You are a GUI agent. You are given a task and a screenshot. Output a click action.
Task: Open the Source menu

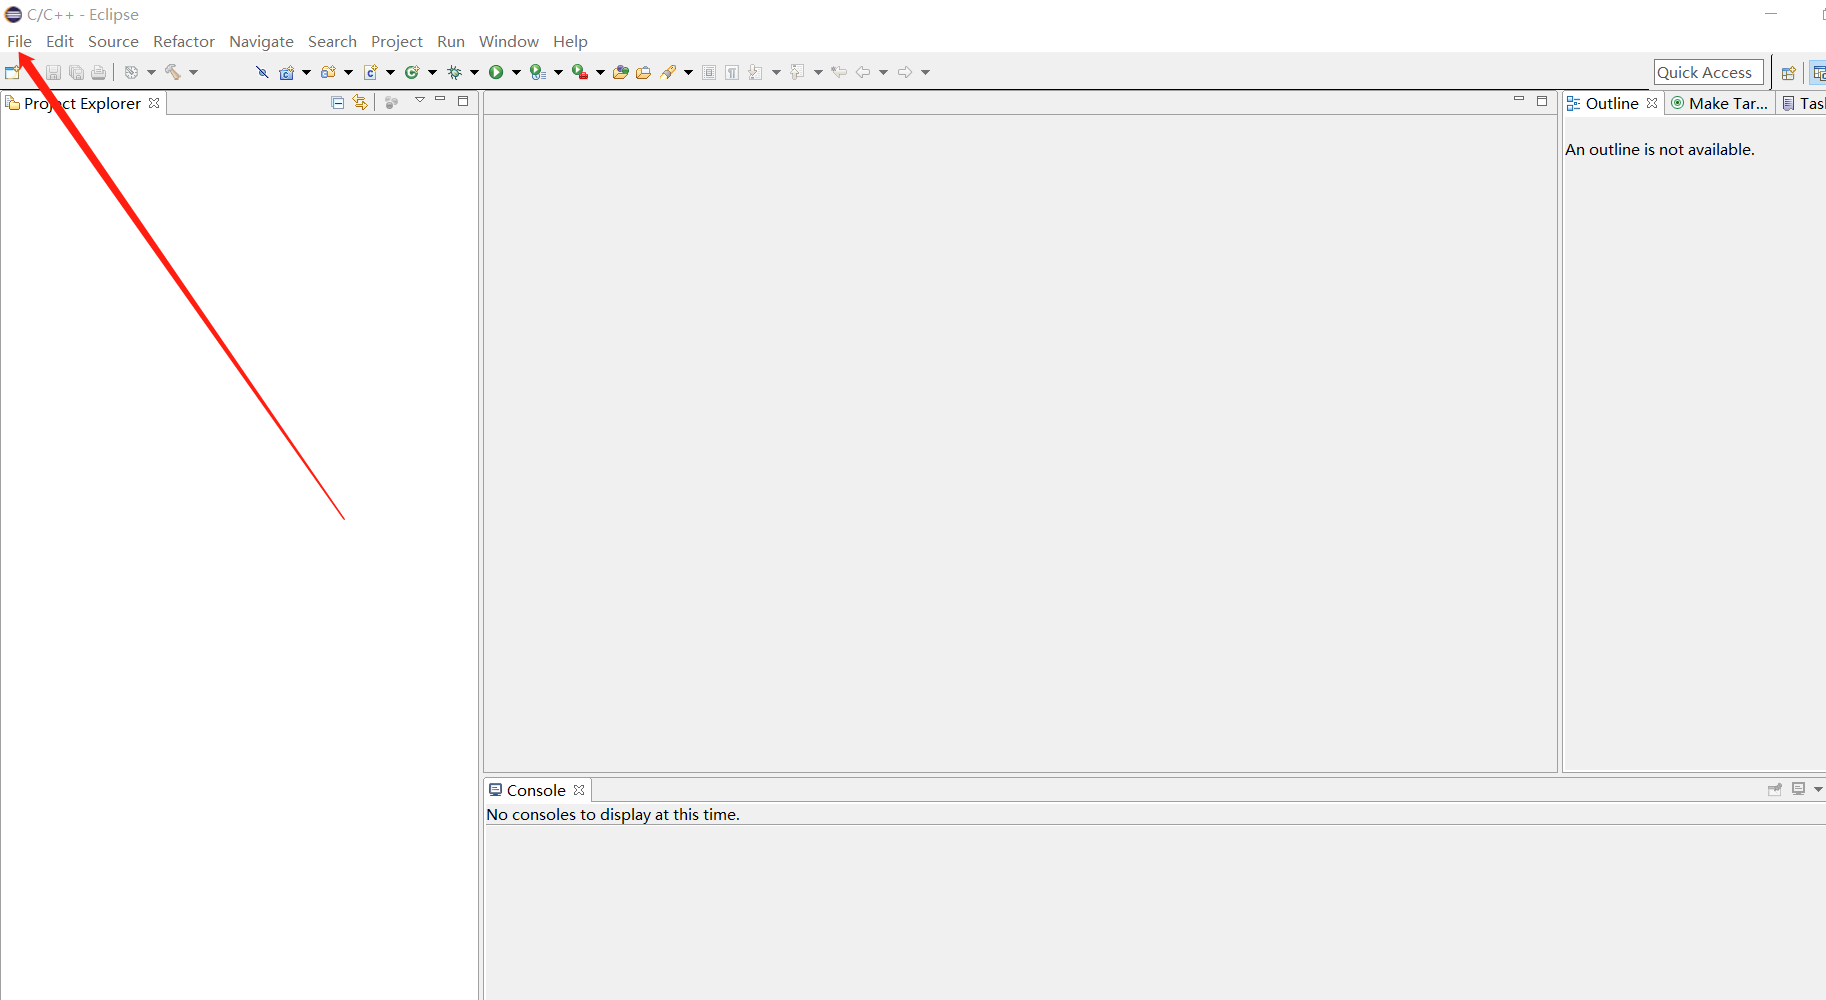point(113,41)
